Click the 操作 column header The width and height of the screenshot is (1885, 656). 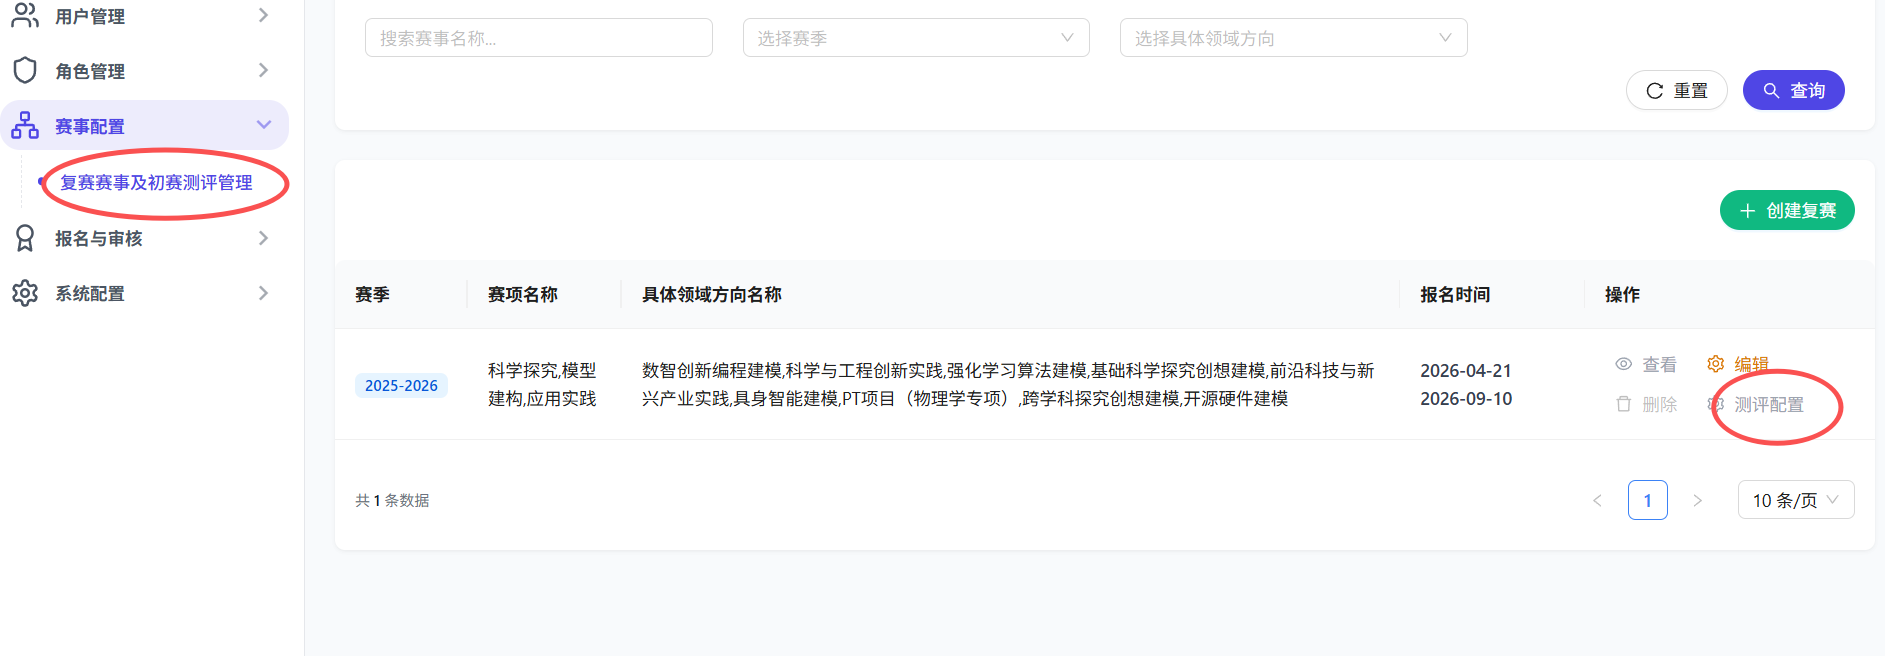coord(1622,294)
